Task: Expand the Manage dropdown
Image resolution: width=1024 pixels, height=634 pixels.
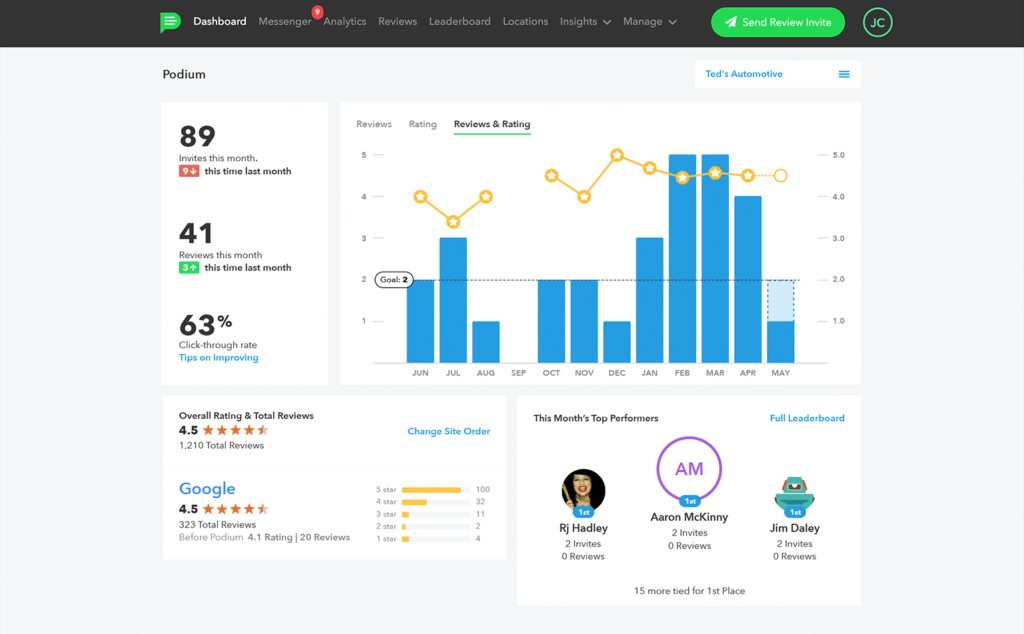Action: tap(649, 21)
